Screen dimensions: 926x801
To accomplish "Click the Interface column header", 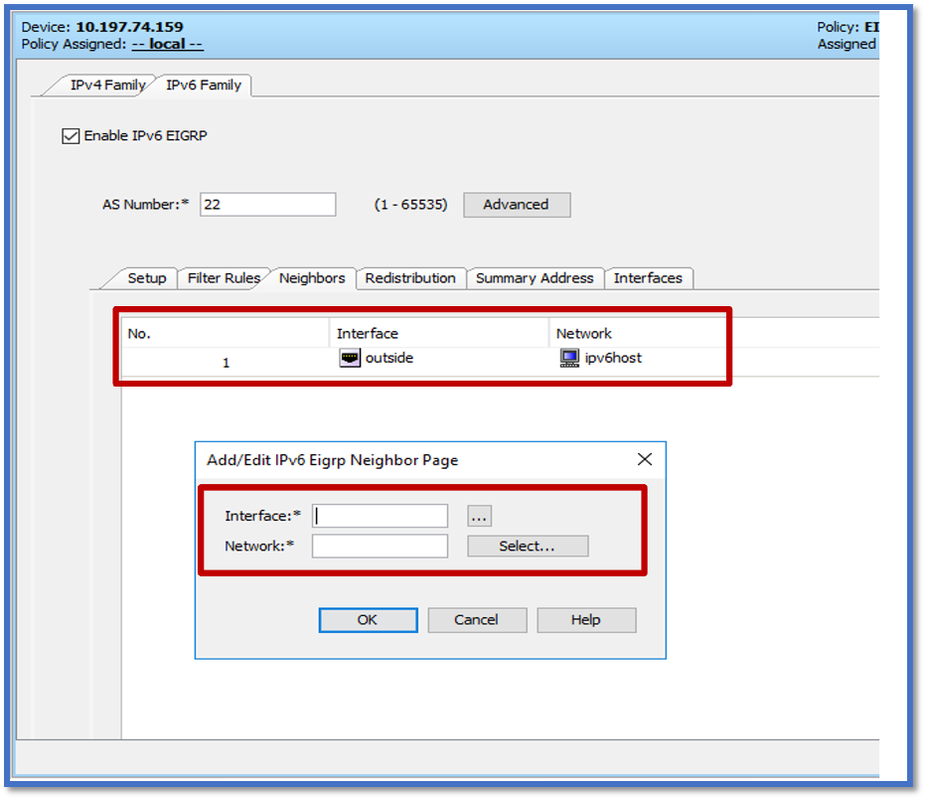I will pyautogui.click(x=439, y=334).
